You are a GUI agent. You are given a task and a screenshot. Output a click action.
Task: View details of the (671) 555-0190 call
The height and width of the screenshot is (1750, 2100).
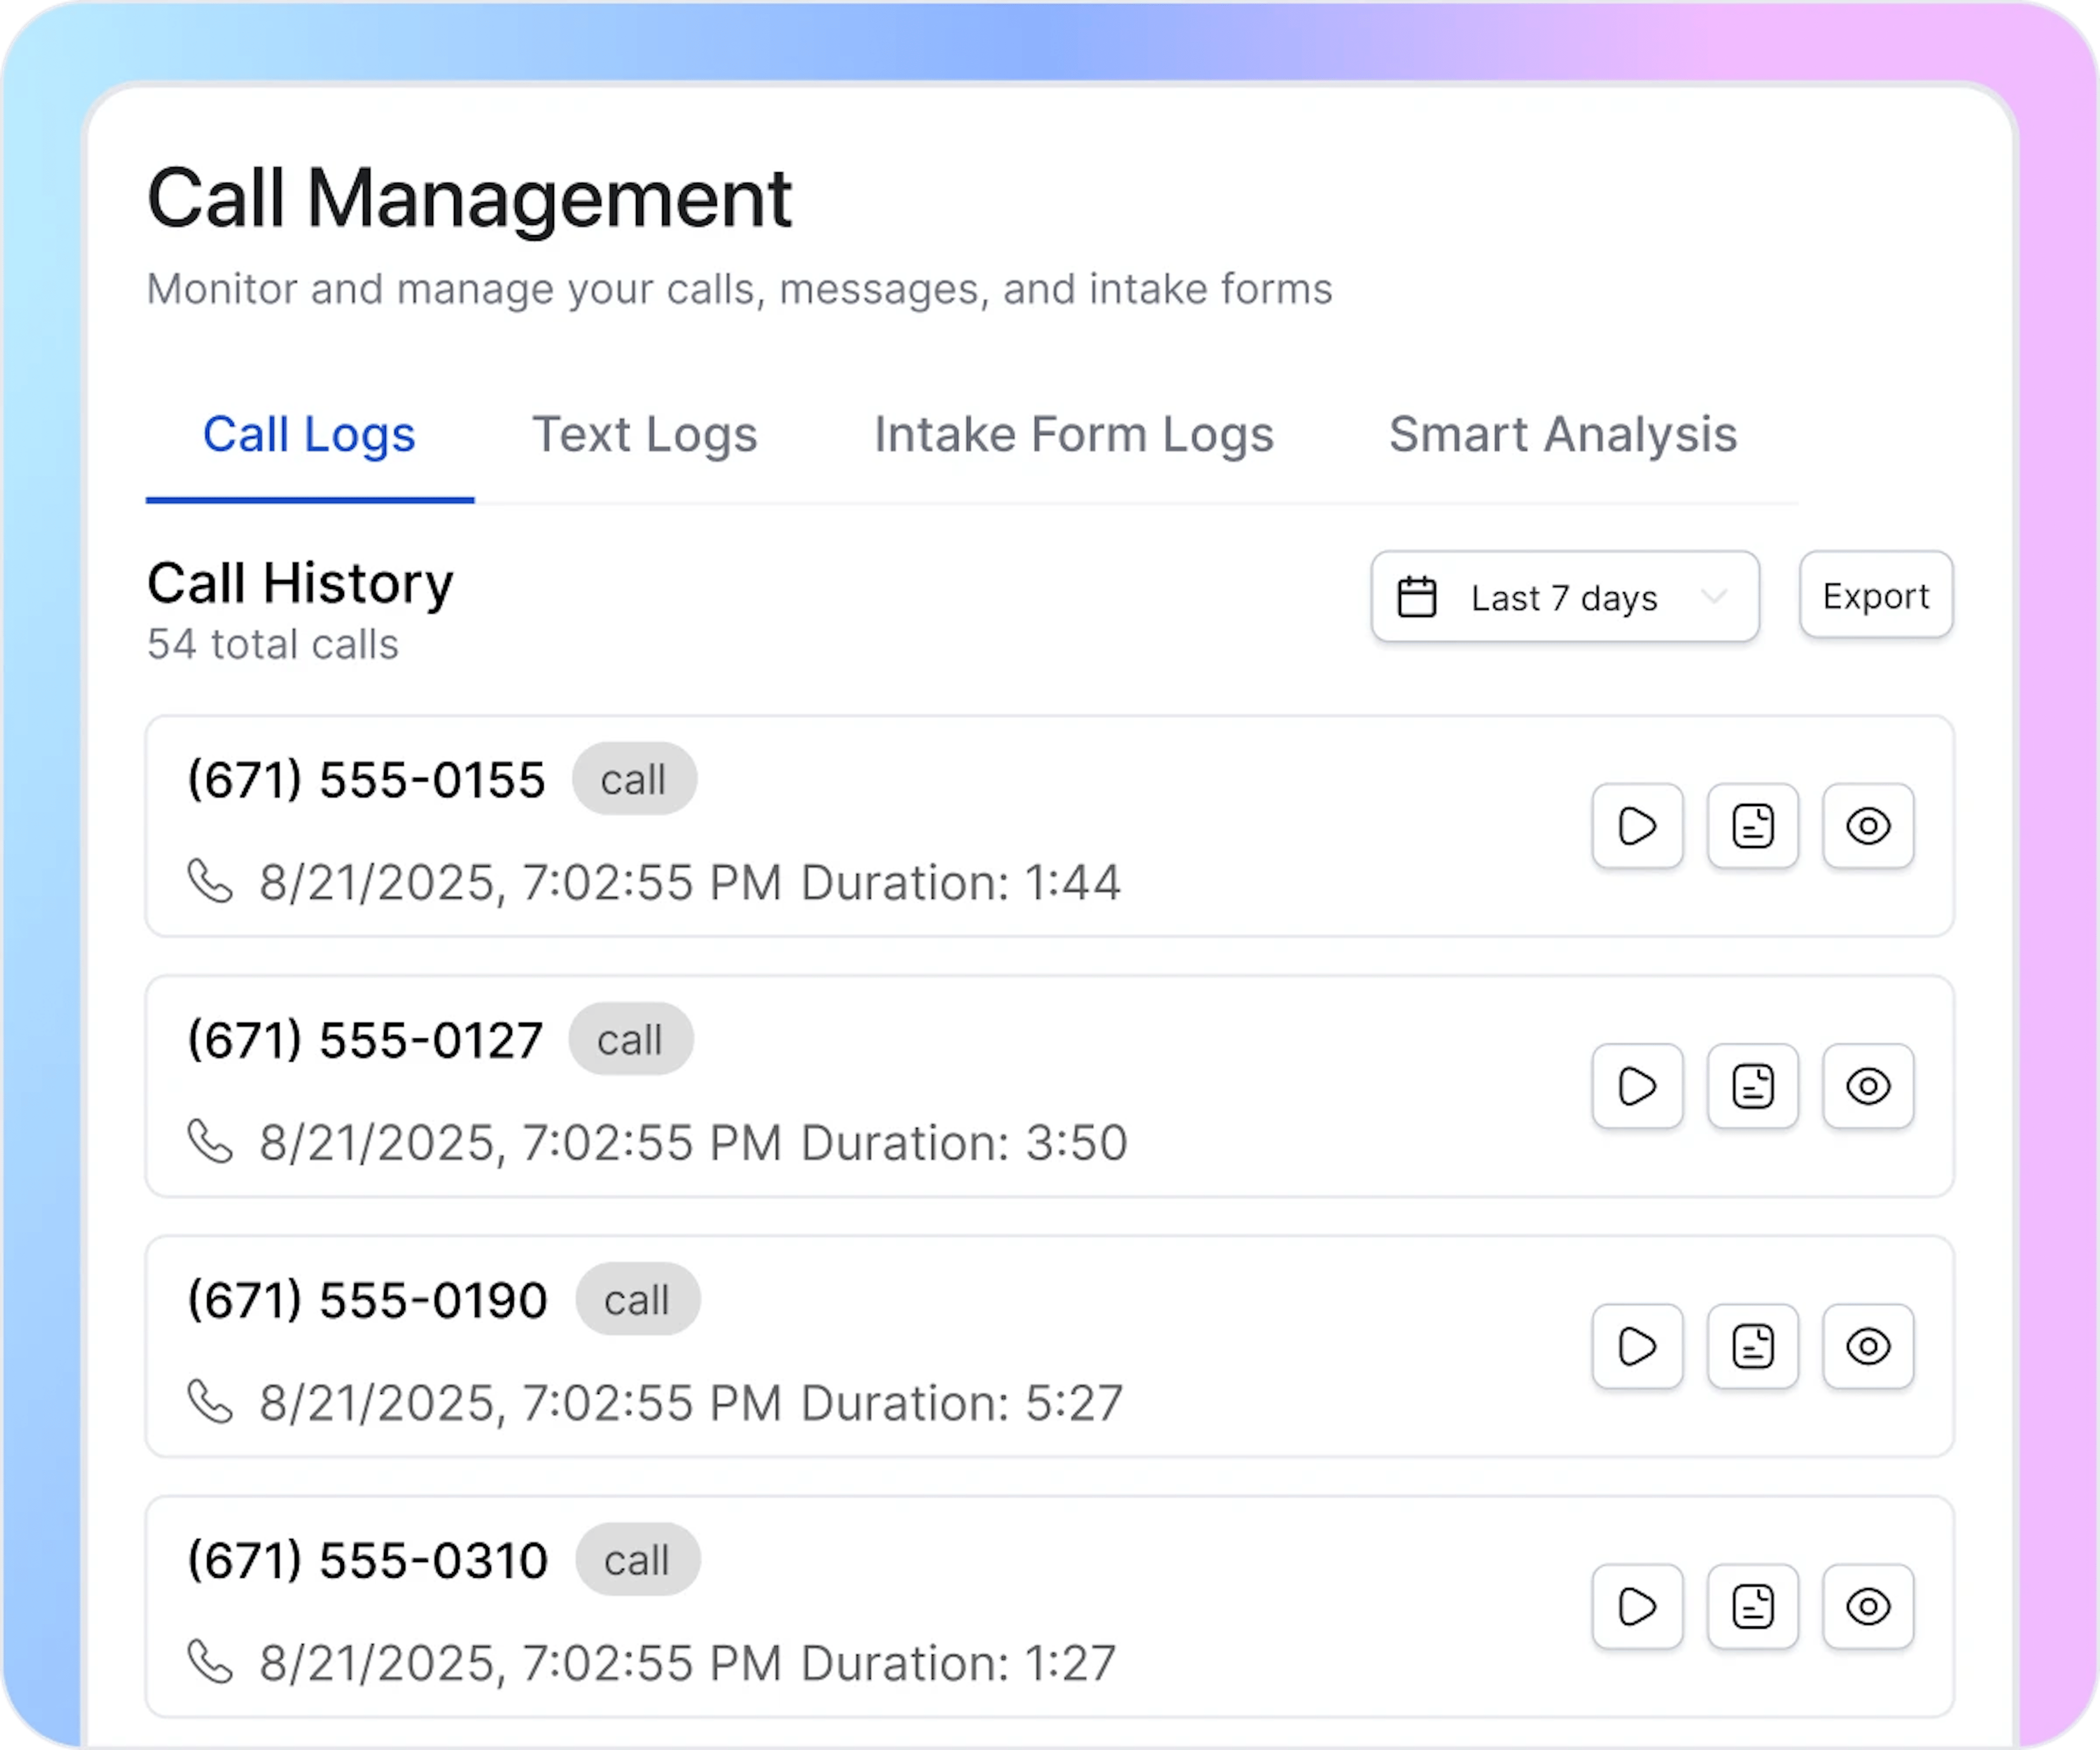(x=1868, y=1346)
